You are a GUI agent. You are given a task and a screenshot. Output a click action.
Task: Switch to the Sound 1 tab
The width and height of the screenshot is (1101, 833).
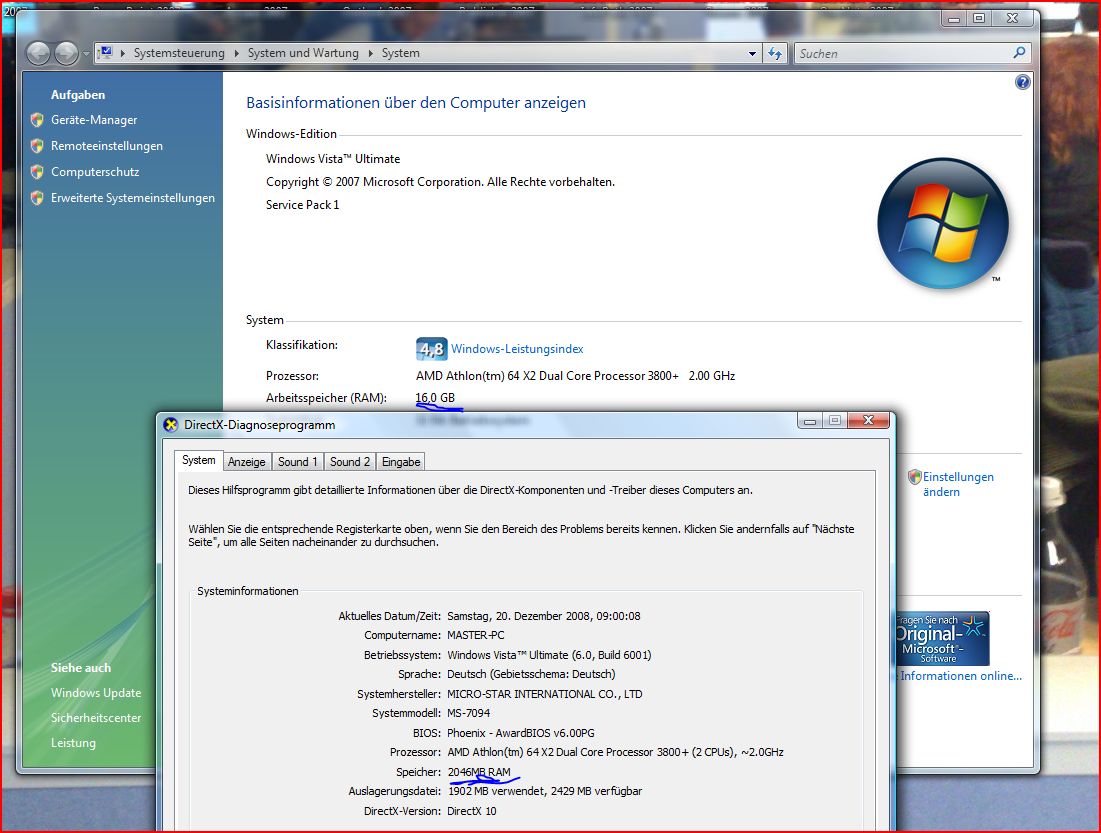coord(298,461)
